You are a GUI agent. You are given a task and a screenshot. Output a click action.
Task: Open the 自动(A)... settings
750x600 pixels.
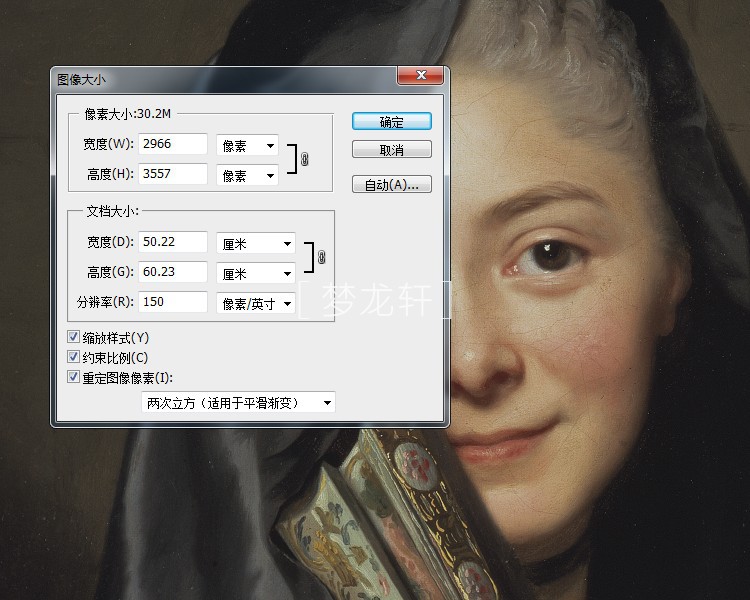tap(392, 184)
